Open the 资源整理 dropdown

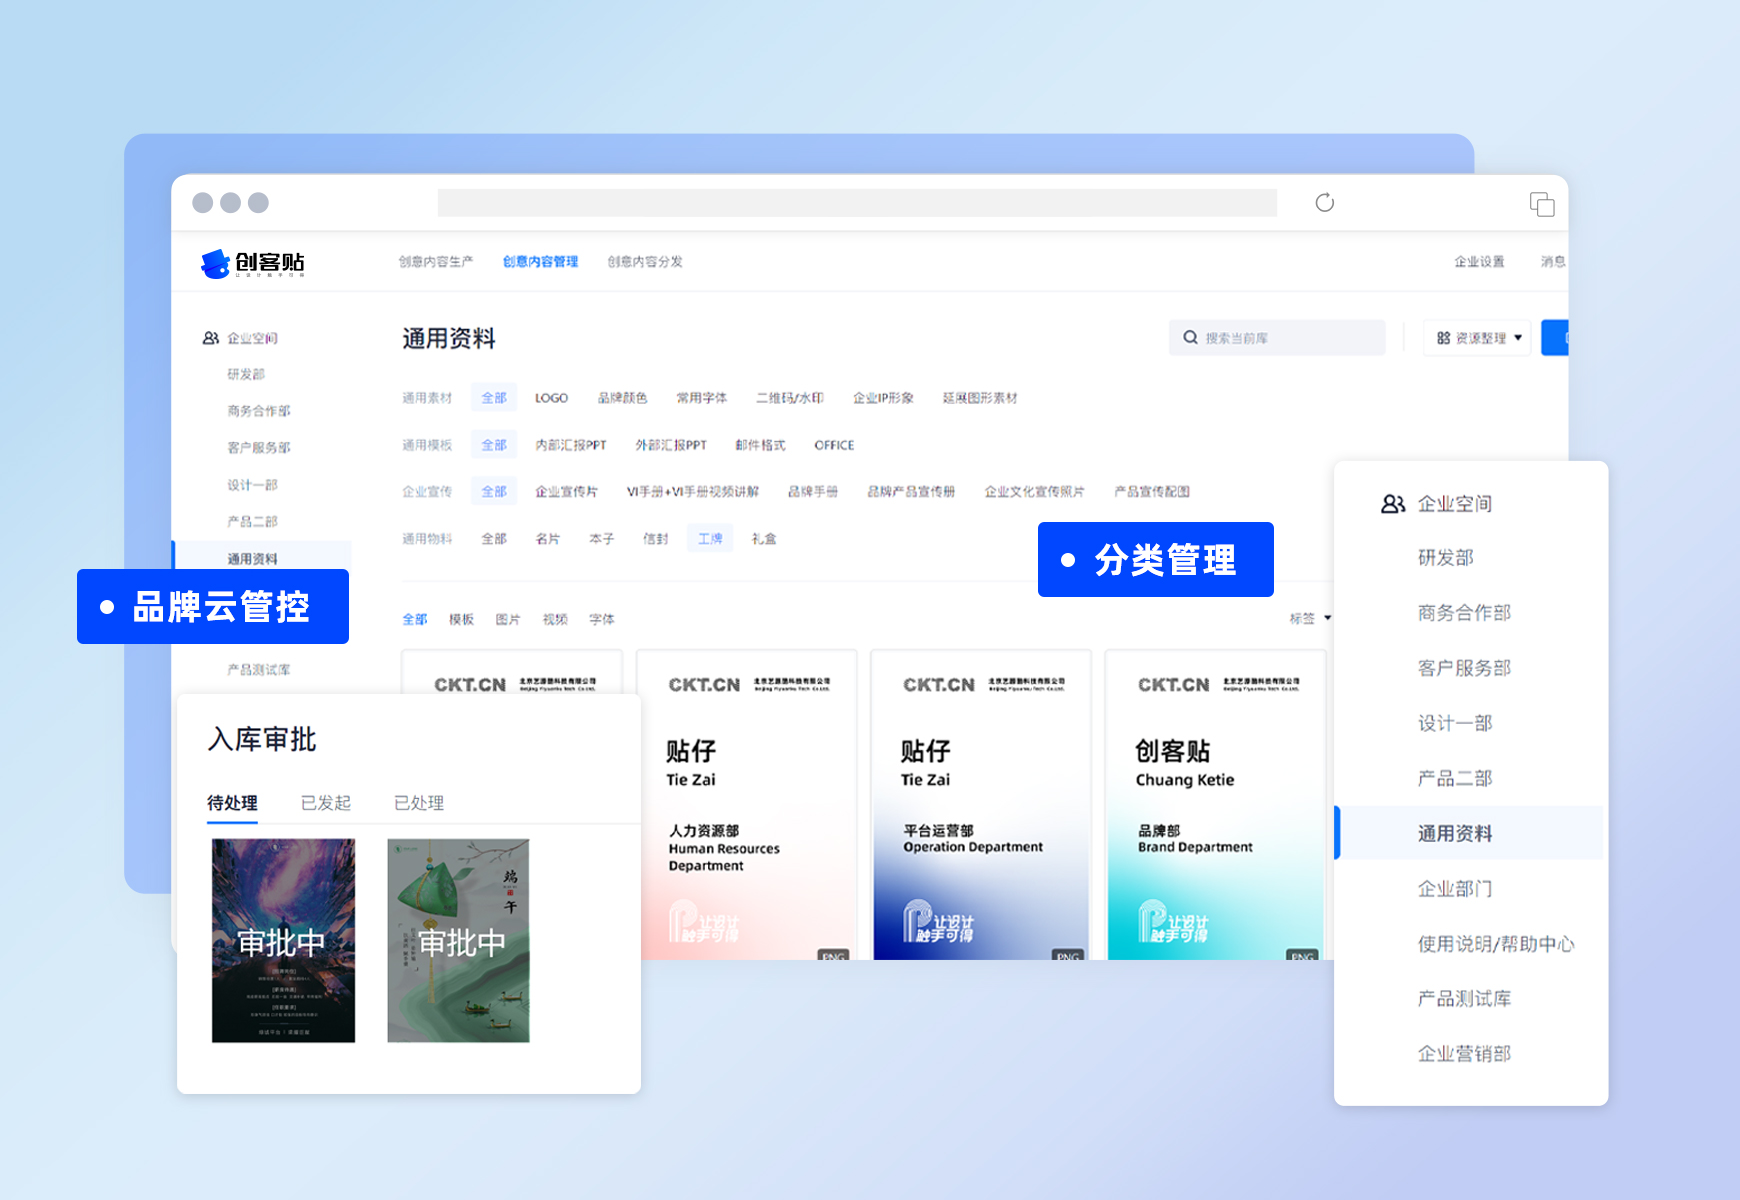tap(1478, 338)
